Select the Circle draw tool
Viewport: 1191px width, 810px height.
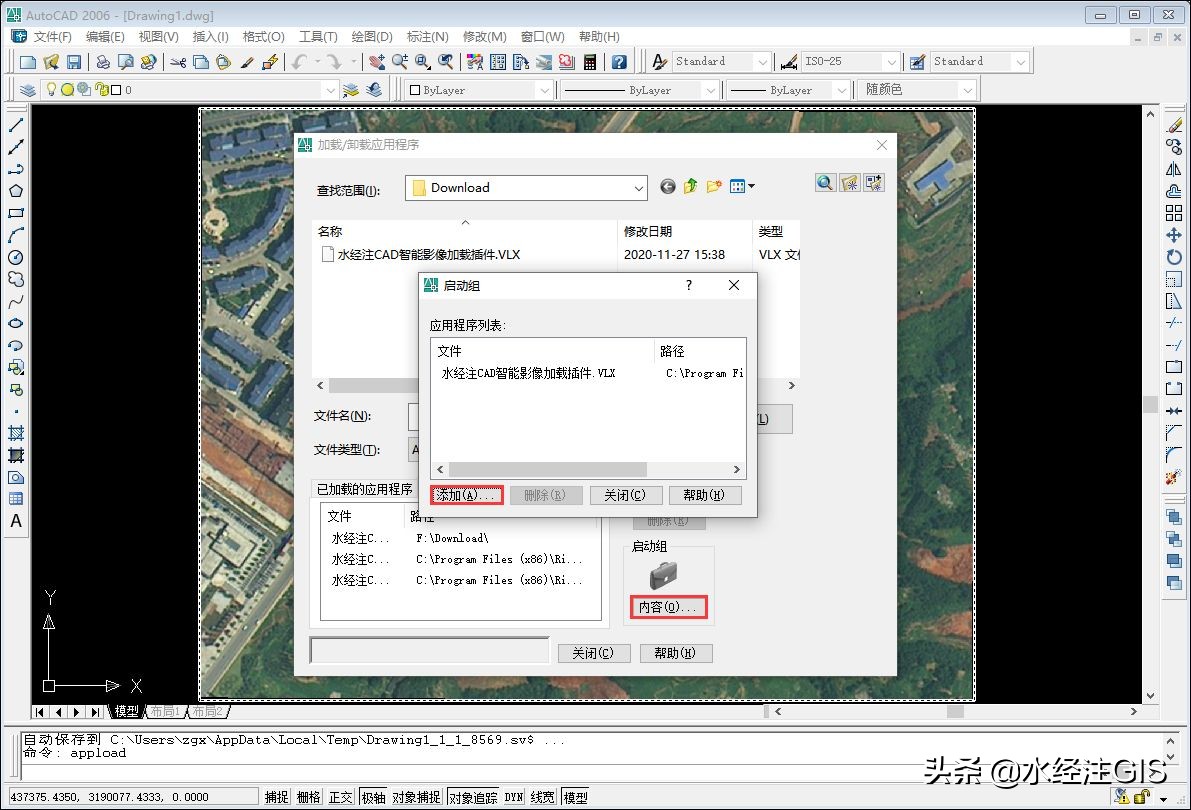(16, 257)
